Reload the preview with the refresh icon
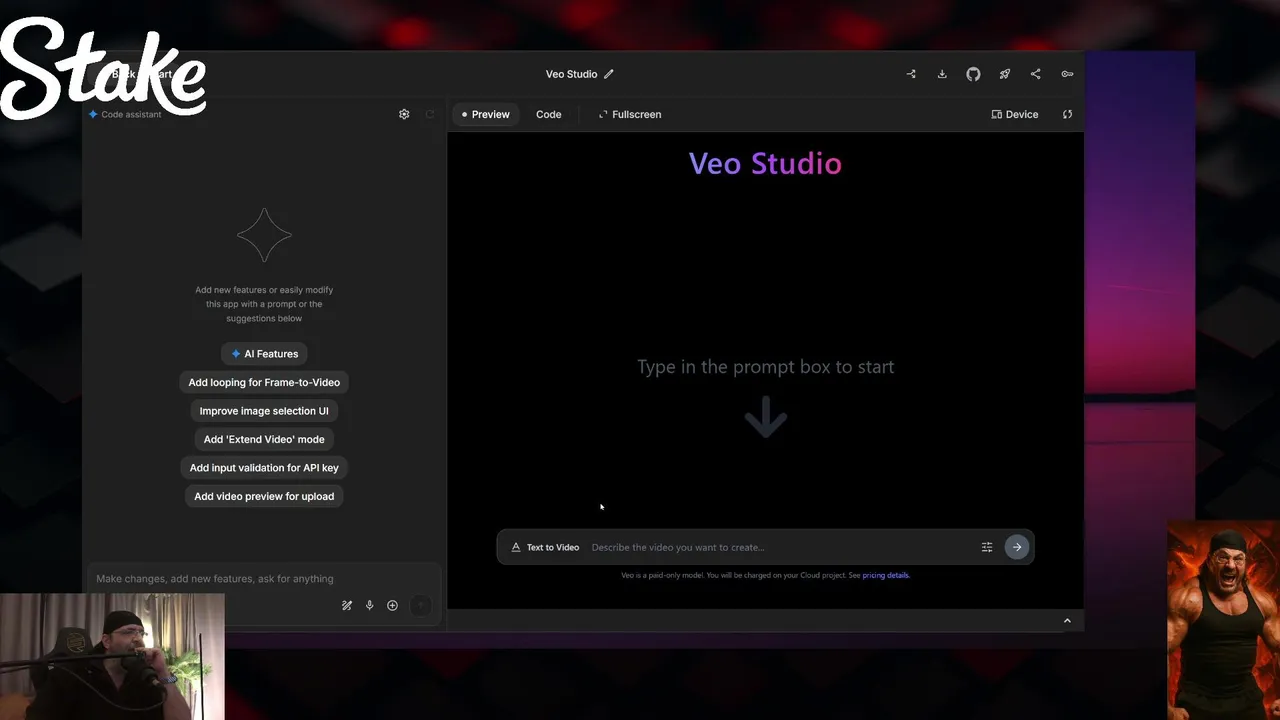 coord(1067,114)
